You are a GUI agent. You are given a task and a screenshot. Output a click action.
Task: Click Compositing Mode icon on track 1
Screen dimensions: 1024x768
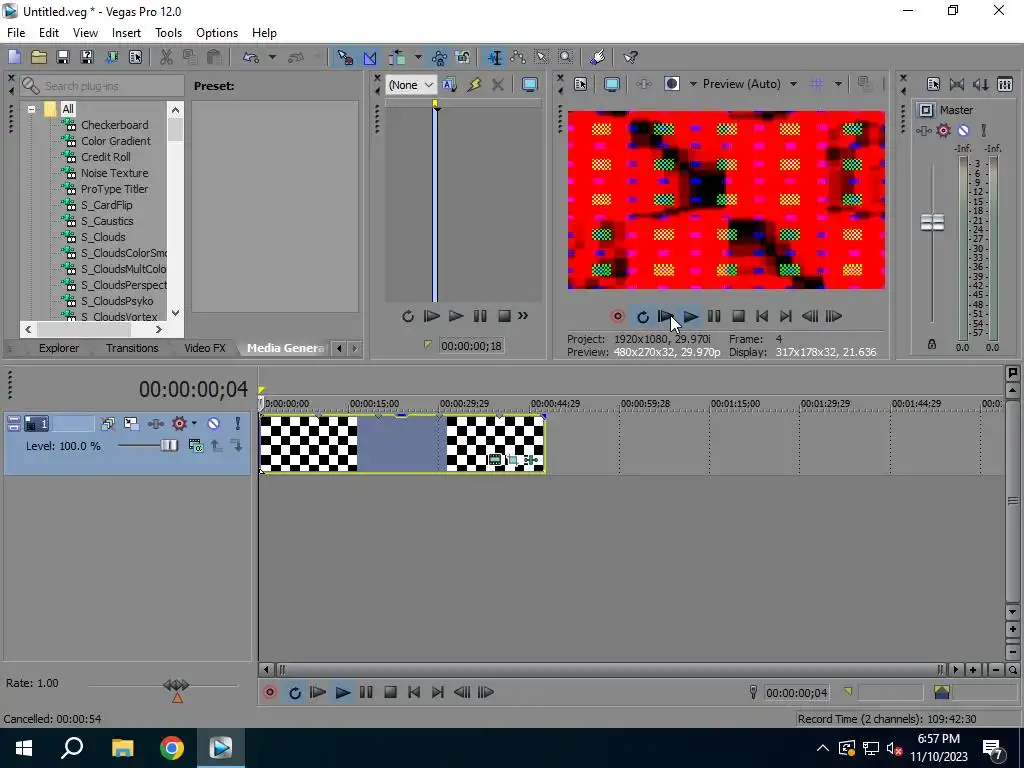(x=195, y=446)
